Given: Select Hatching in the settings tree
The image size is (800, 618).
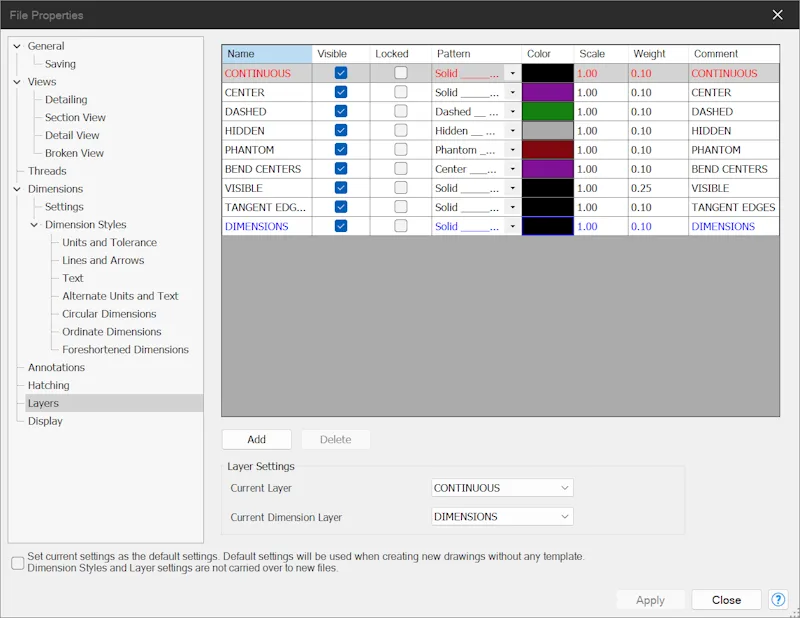Looking at the screenshot, I should [x=48, y=385].
